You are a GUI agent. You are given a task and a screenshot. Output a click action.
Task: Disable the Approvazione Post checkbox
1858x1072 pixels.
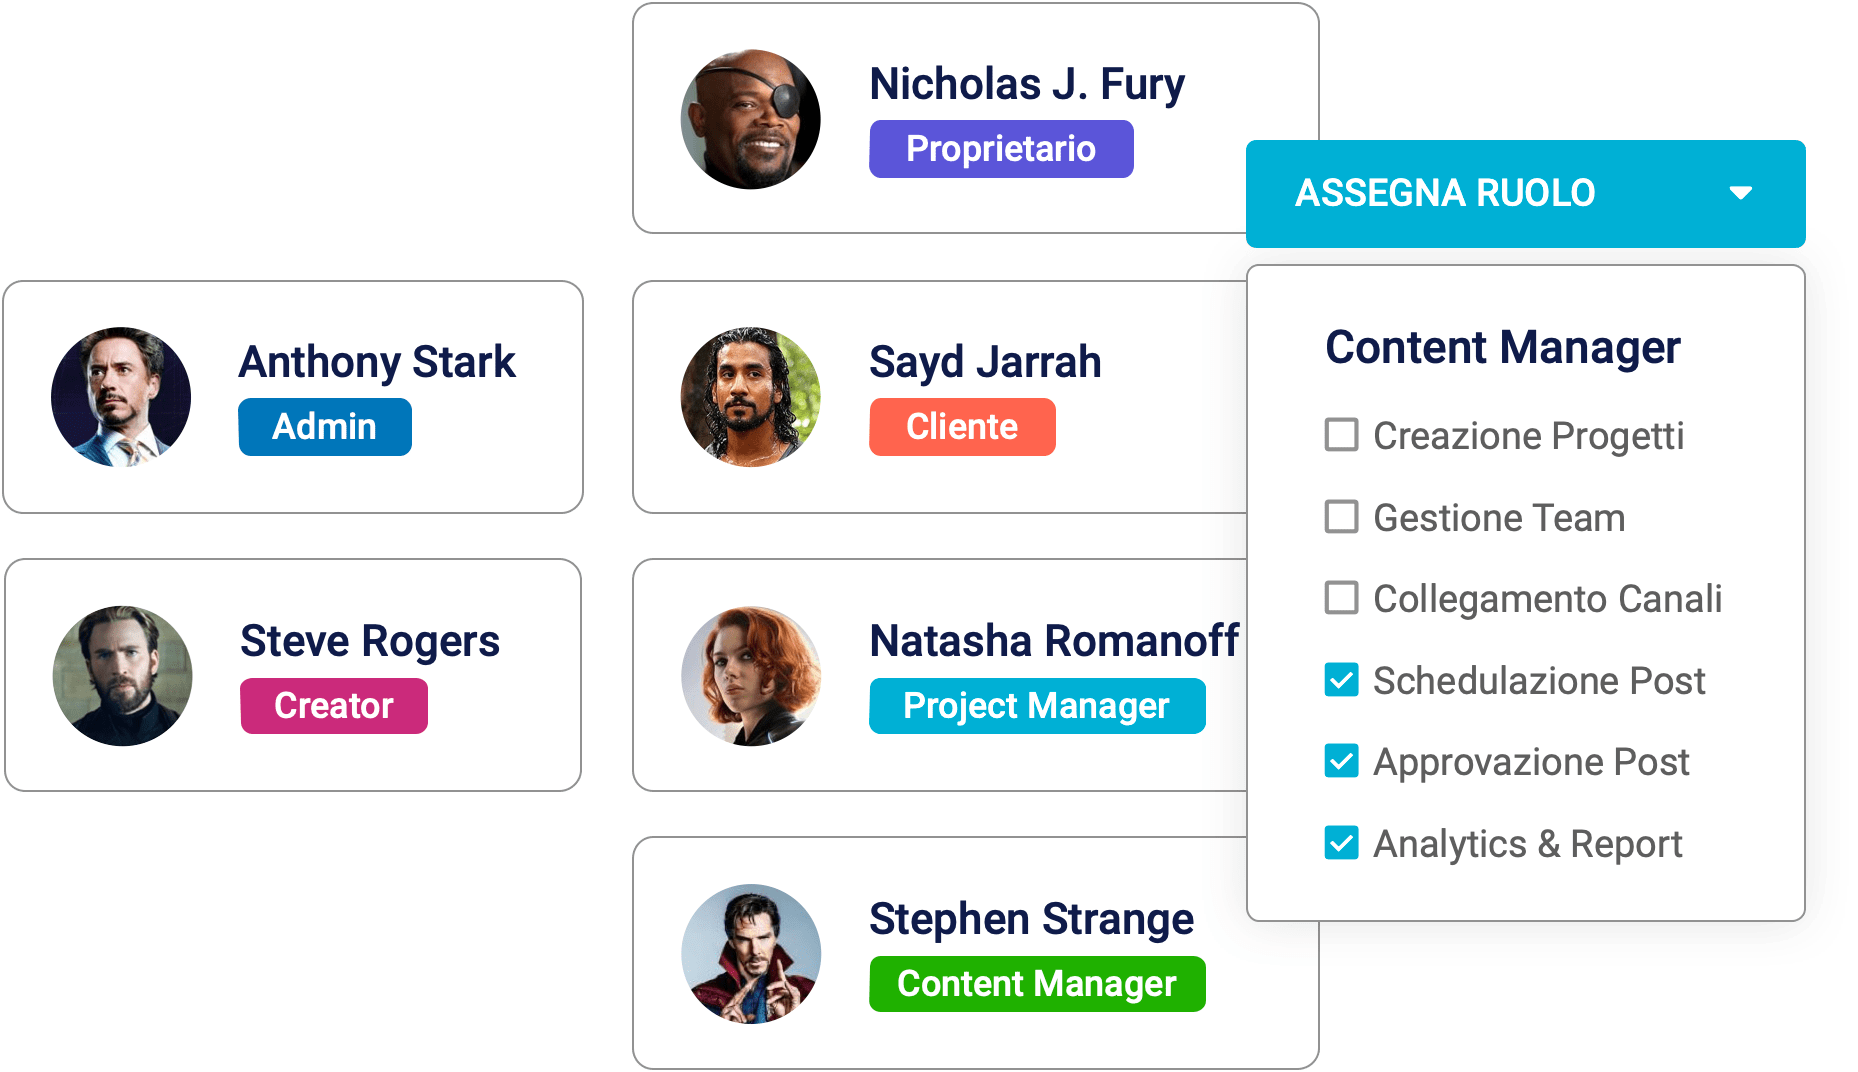(x=1341, y=761)
